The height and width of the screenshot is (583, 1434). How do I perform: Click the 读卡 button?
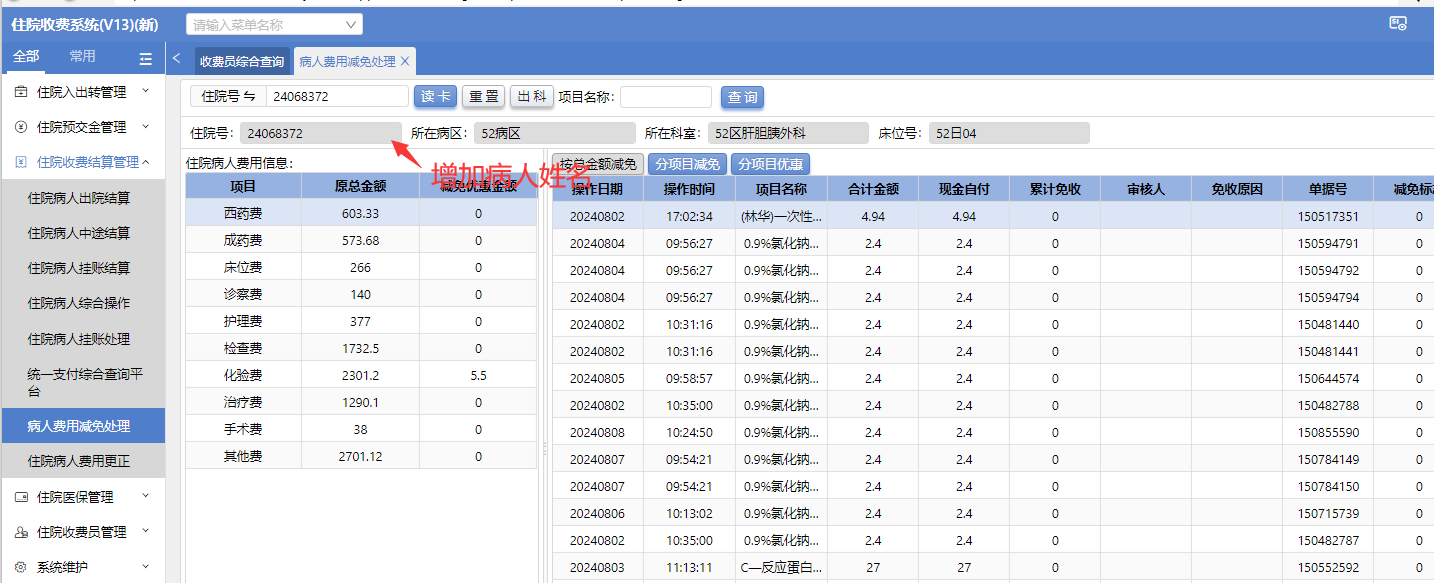point(435,96)
